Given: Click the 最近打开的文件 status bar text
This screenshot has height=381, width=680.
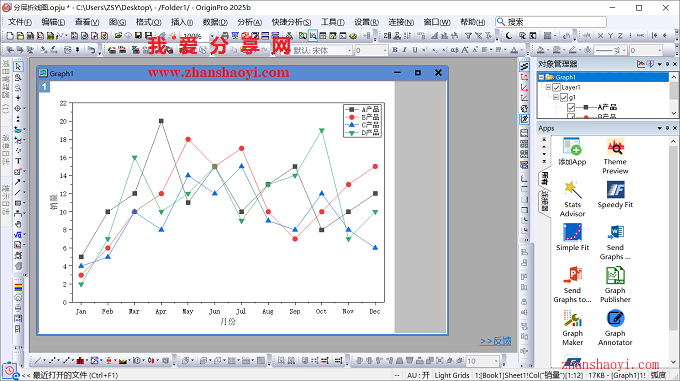Looking at the screenshot, I should 75,375.
